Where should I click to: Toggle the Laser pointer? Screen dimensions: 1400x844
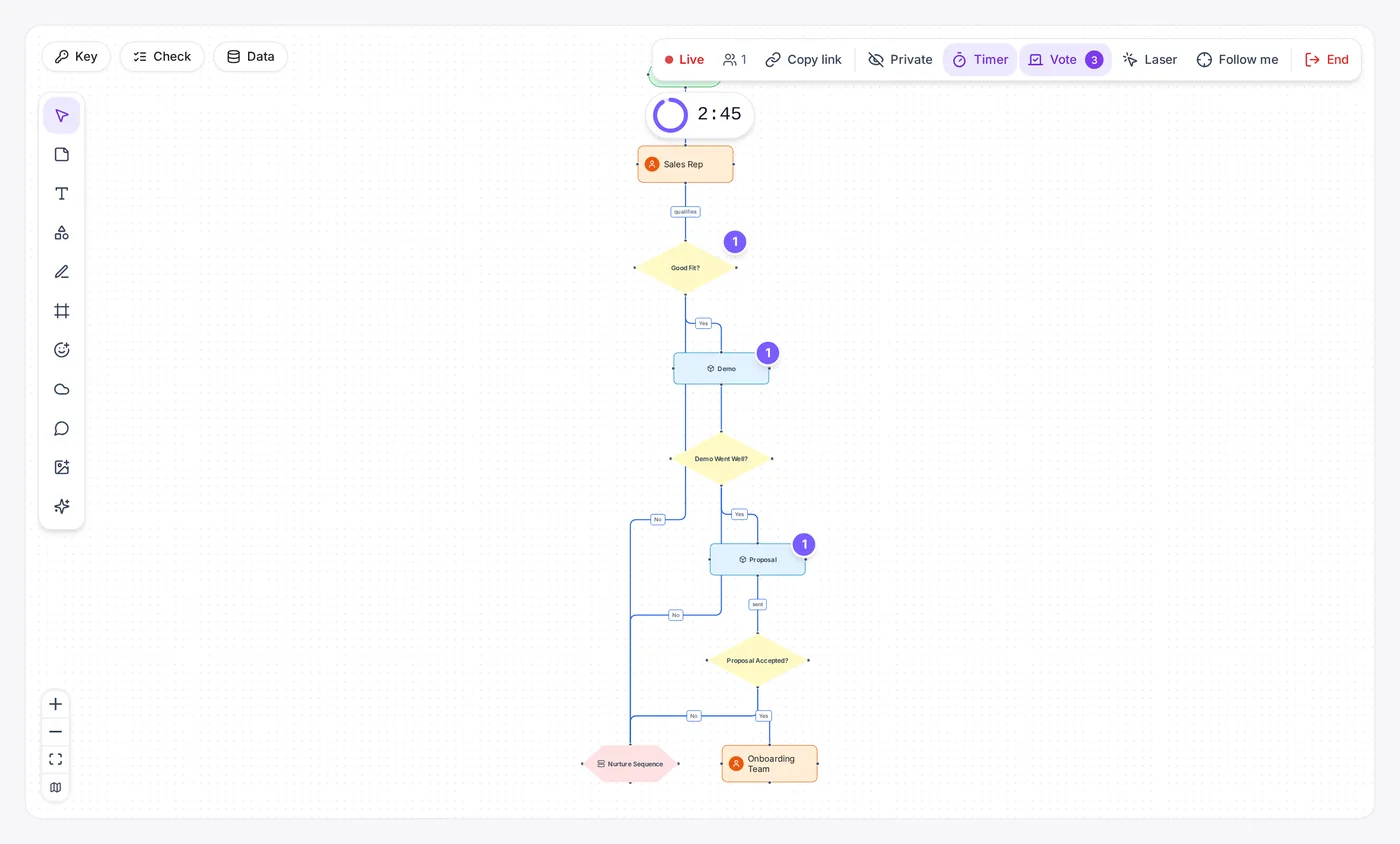(x=1150, y=60)
